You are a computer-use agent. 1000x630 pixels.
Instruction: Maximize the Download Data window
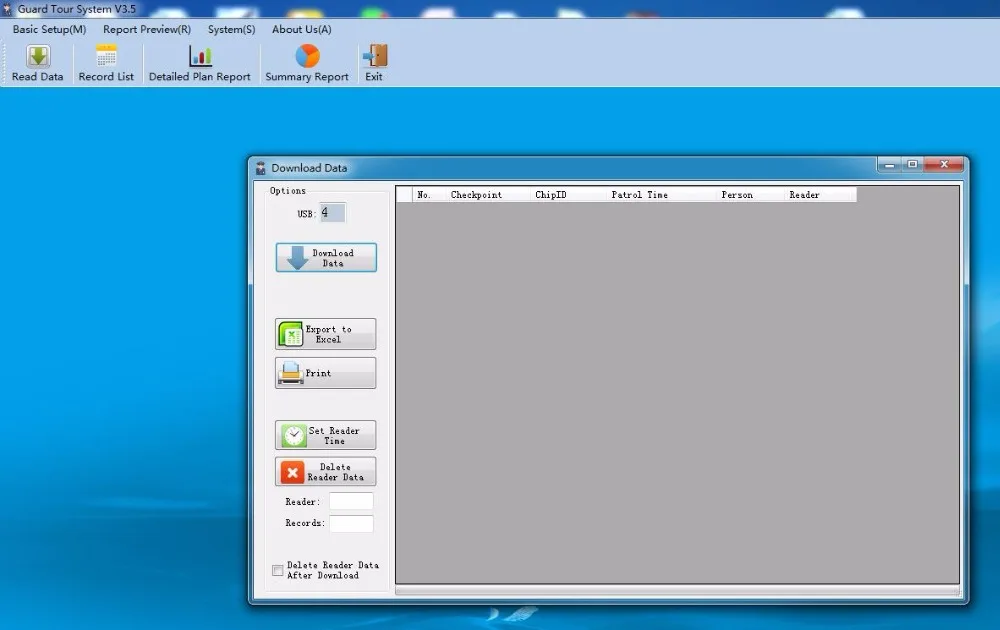tap(912, 165)
